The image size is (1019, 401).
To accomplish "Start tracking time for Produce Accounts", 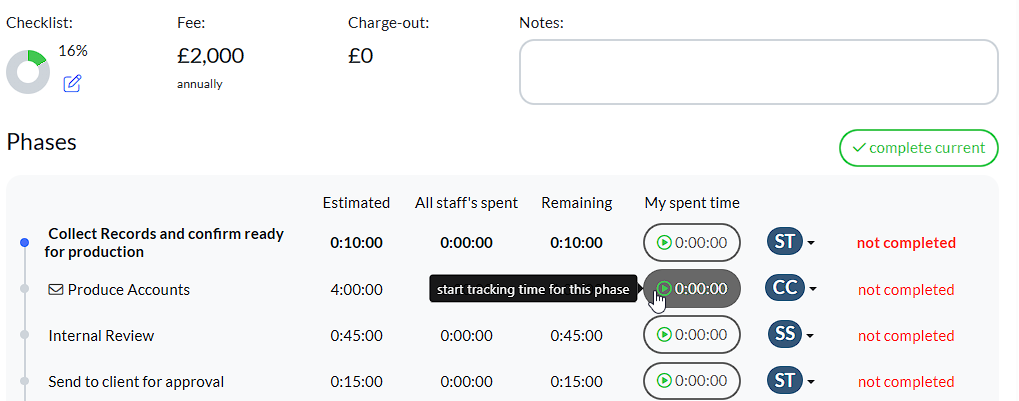I will click(x=691, y=289).
